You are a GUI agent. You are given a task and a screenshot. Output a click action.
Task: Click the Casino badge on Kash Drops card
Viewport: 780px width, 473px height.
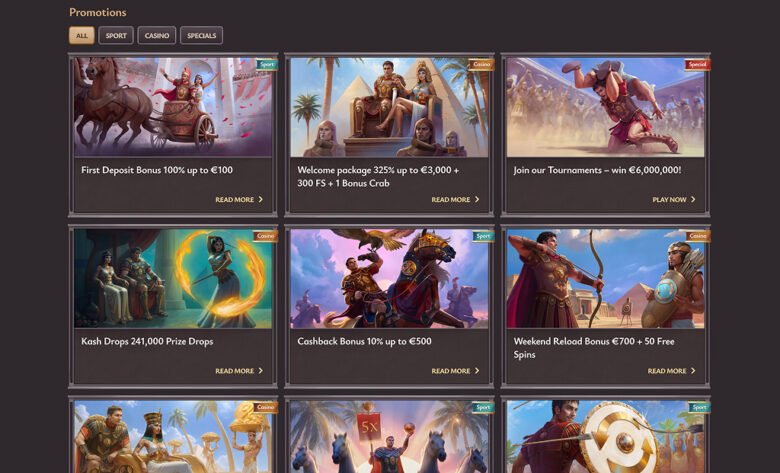[265, 237]
